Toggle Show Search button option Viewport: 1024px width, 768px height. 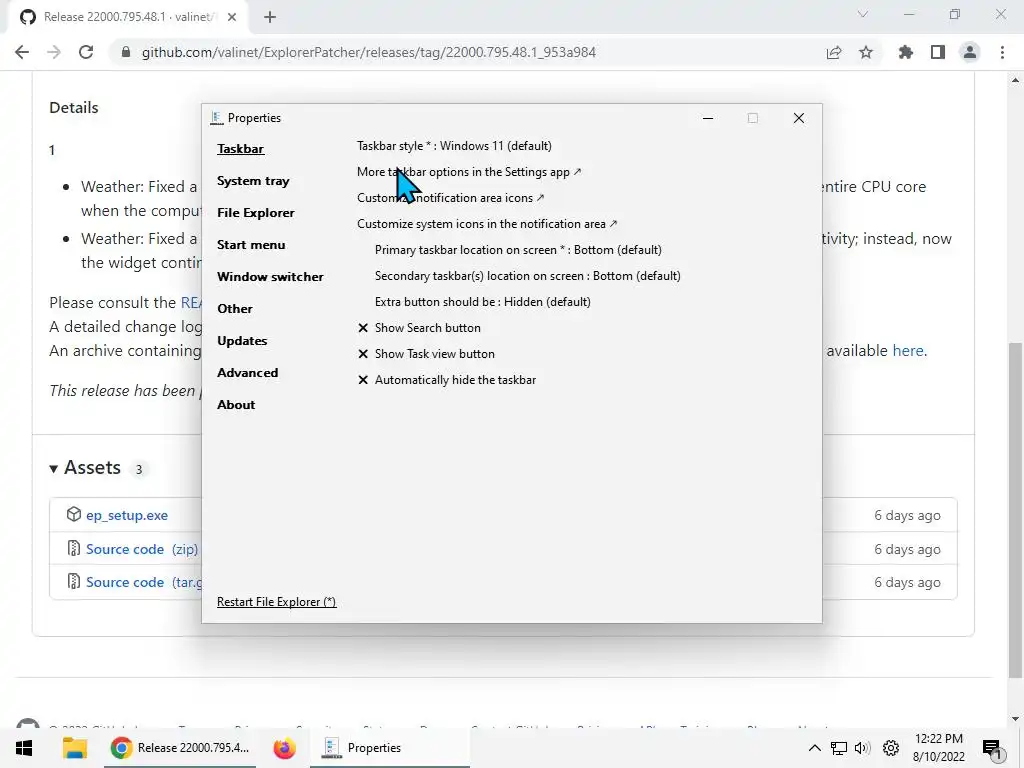(x=419, y=328)
